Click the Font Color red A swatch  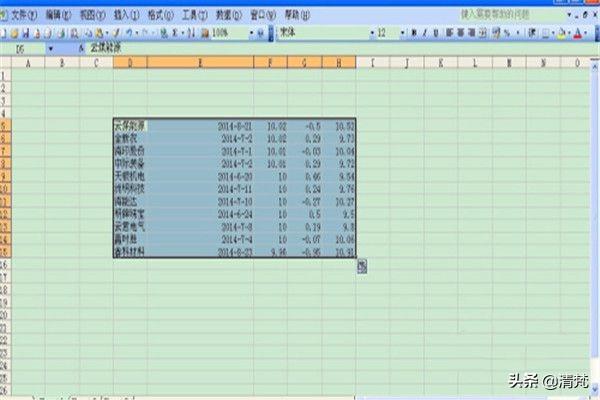(x=578, y=33)
